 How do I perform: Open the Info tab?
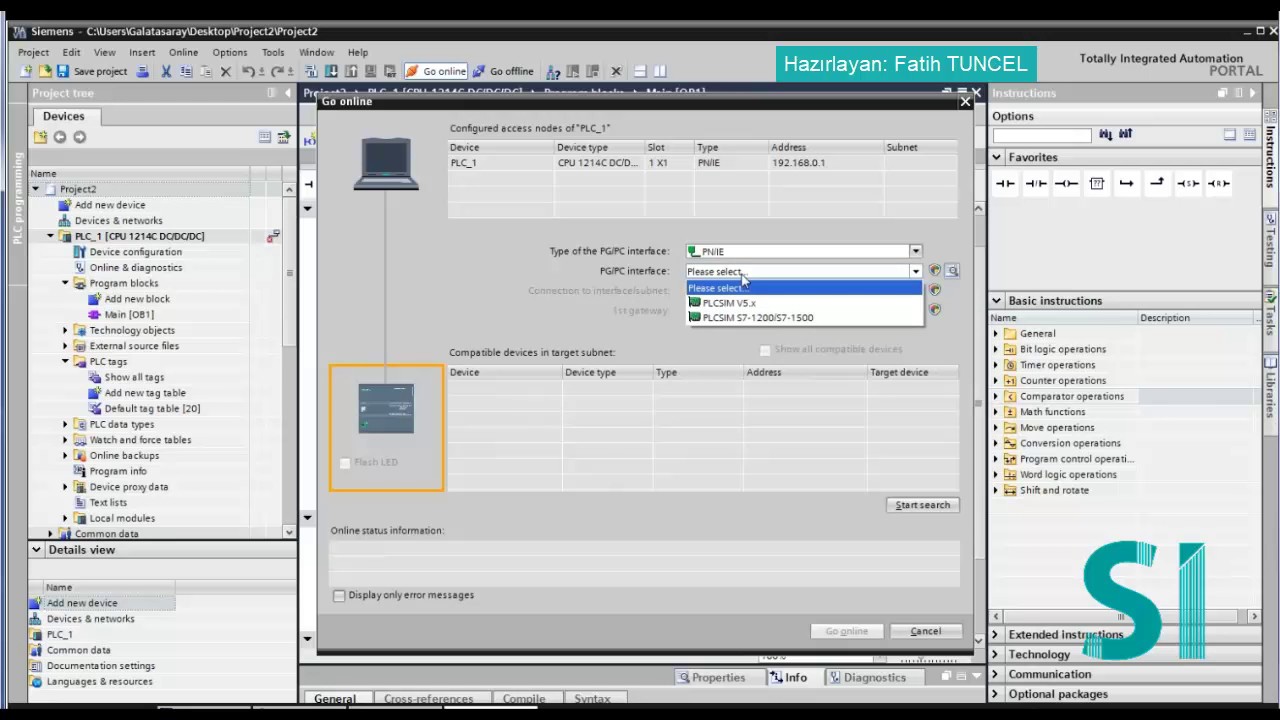point(788,677)
